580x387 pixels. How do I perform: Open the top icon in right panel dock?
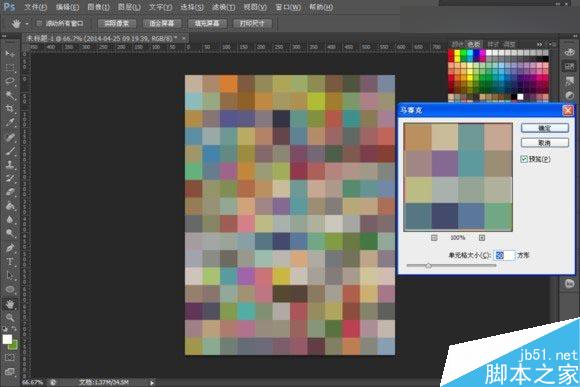tap(569, 52)
